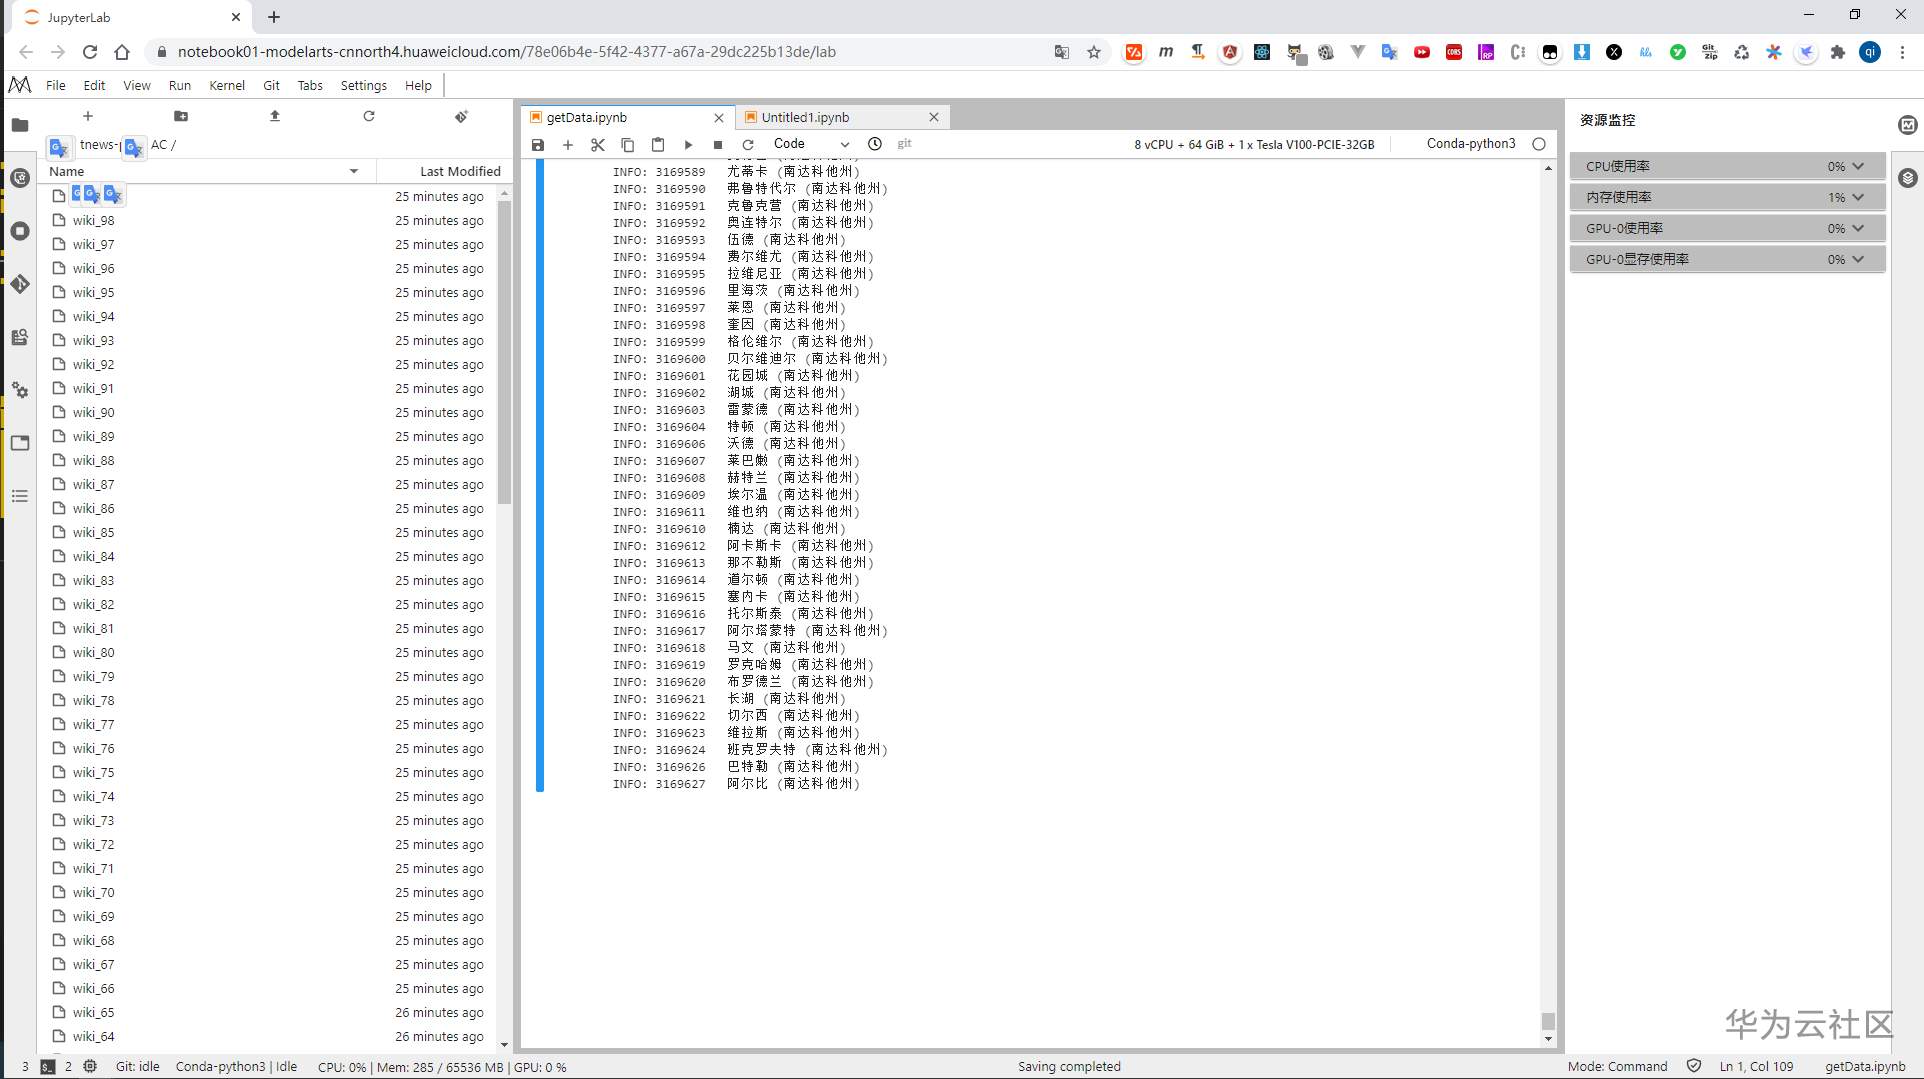Open the wiki_85 file
This screenshot has width=1924, height=1079.
[93, 532]
